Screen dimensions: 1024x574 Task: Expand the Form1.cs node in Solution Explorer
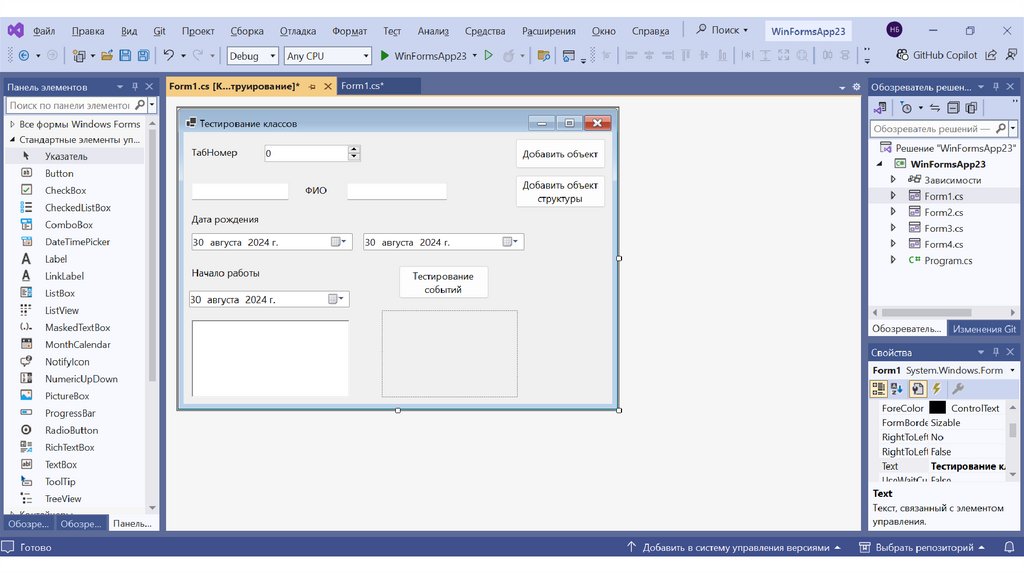tap(893, 196)
